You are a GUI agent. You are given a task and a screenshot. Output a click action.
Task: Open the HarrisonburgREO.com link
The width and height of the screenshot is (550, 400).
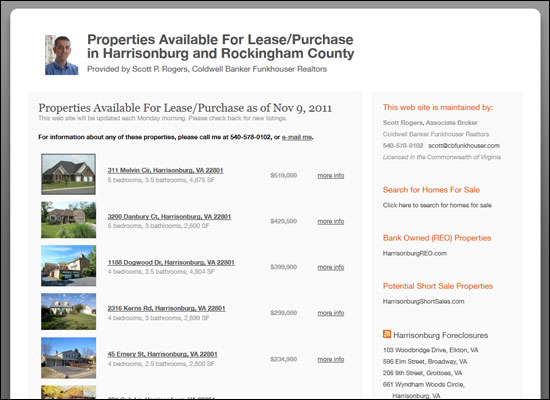tap(415, 253)
